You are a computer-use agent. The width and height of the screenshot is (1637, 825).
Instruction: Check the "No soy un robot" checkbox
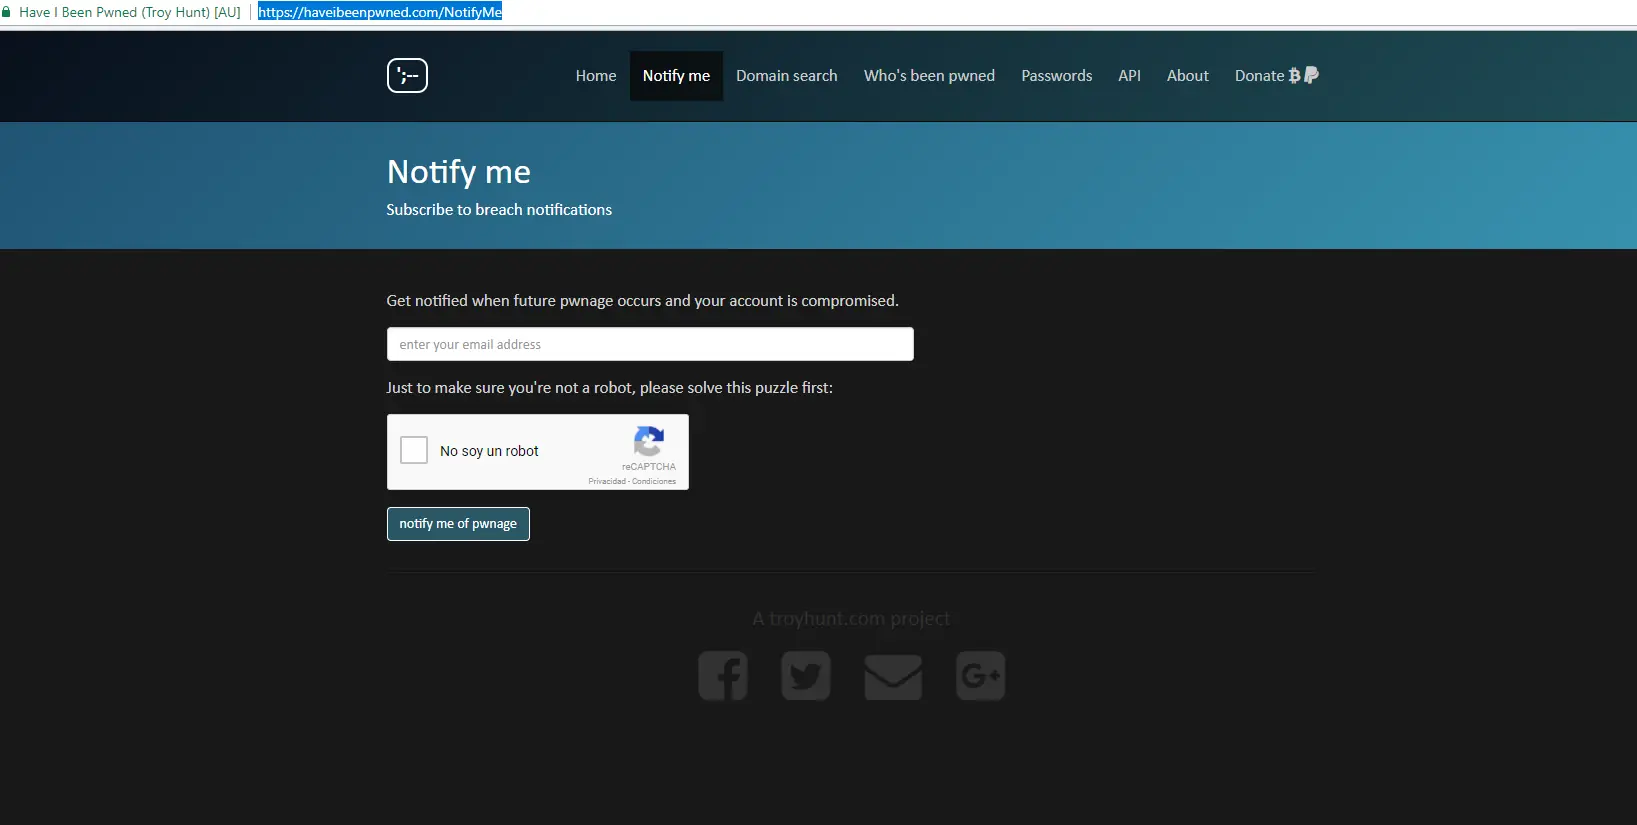414,450
